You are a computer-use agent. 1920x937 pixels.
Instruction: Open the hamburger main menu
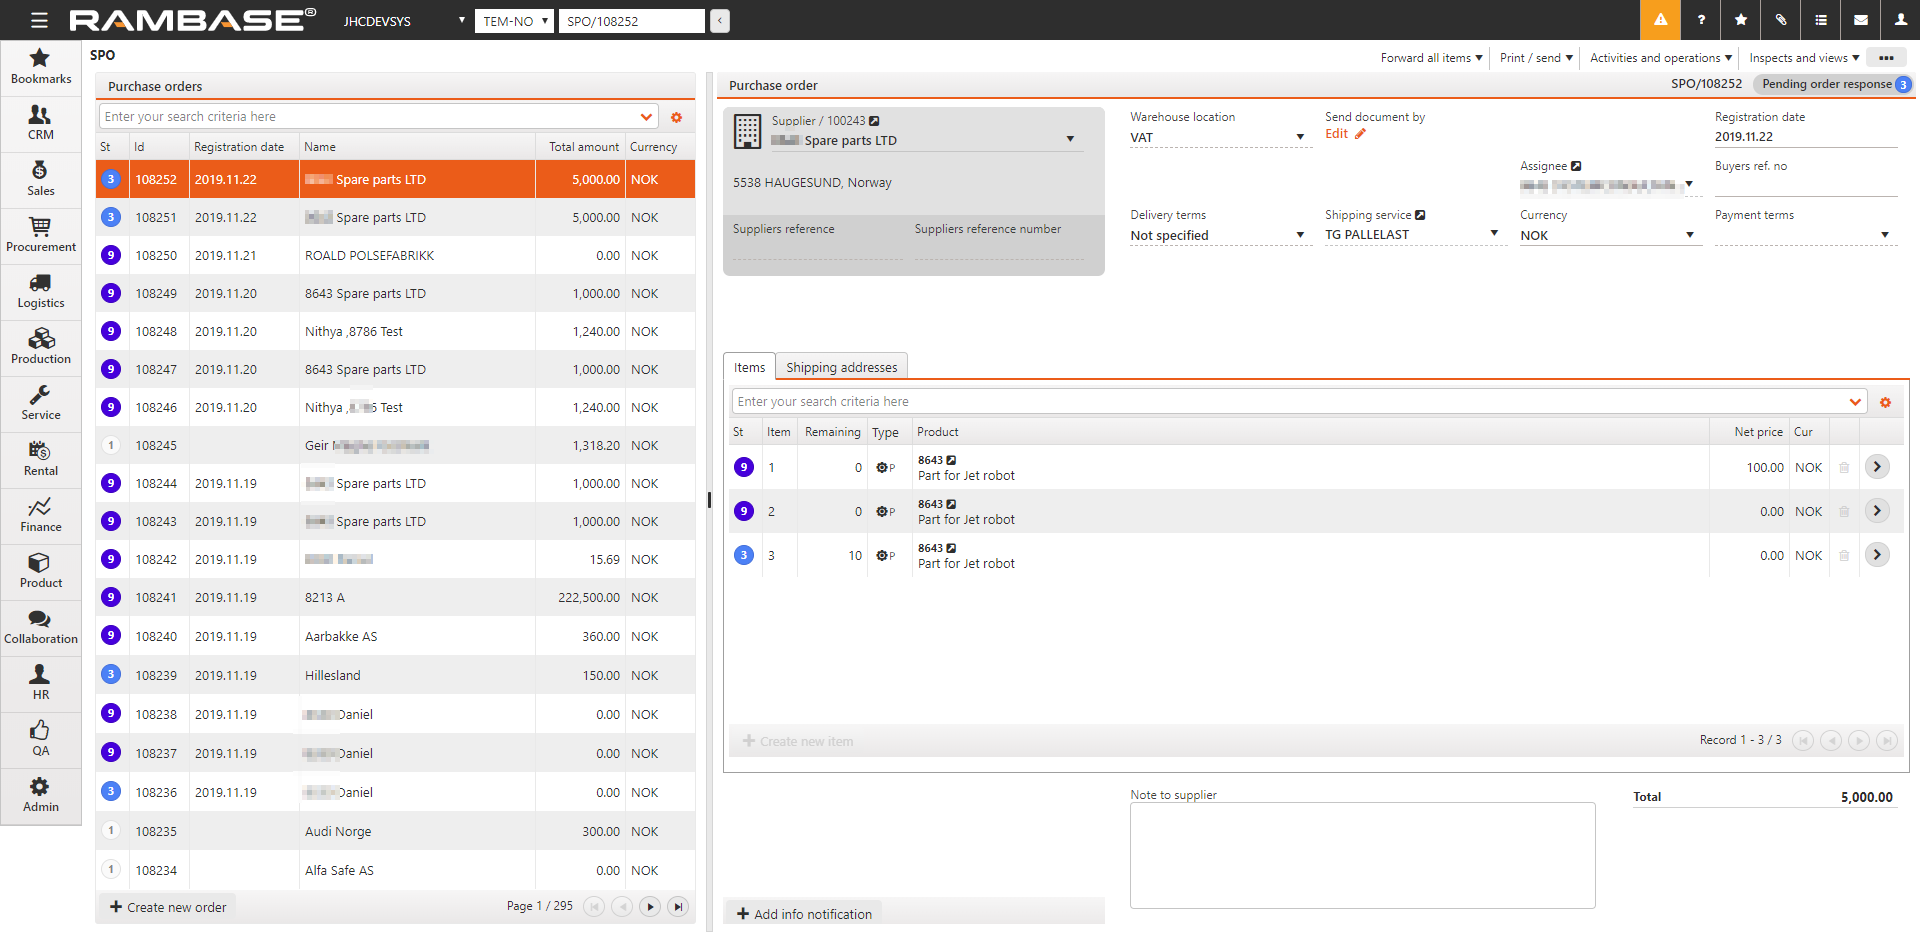coord(39,20)
